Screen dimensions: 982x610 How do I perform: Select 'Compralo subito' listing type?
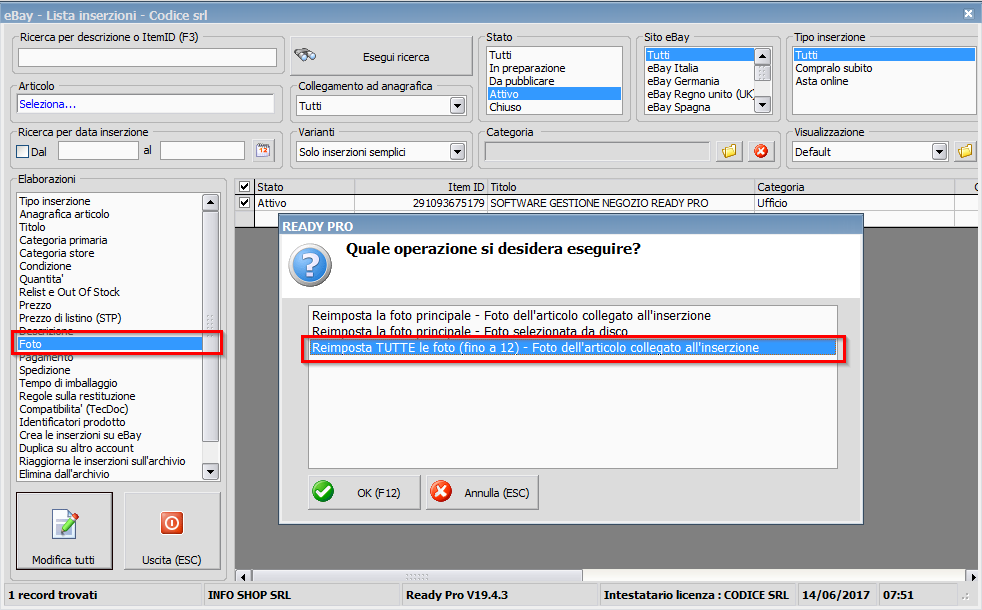(x=884, y=68)
